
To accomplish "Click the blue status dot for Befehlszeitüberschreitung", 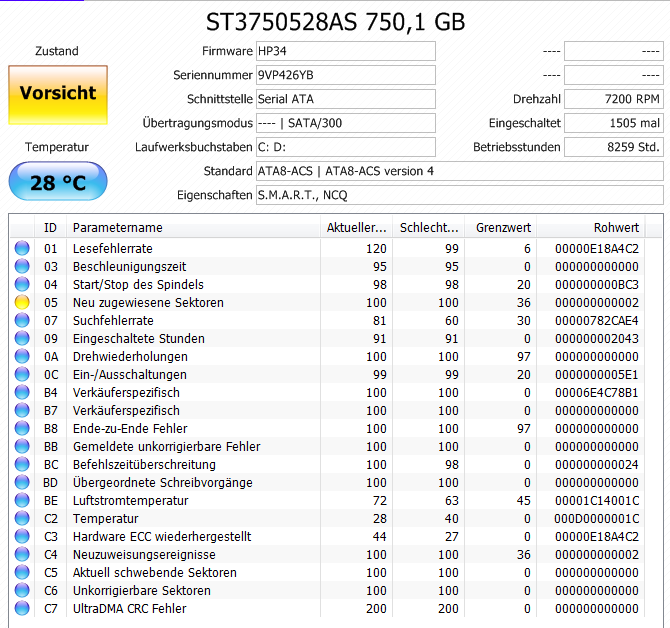I will (22, 464).
